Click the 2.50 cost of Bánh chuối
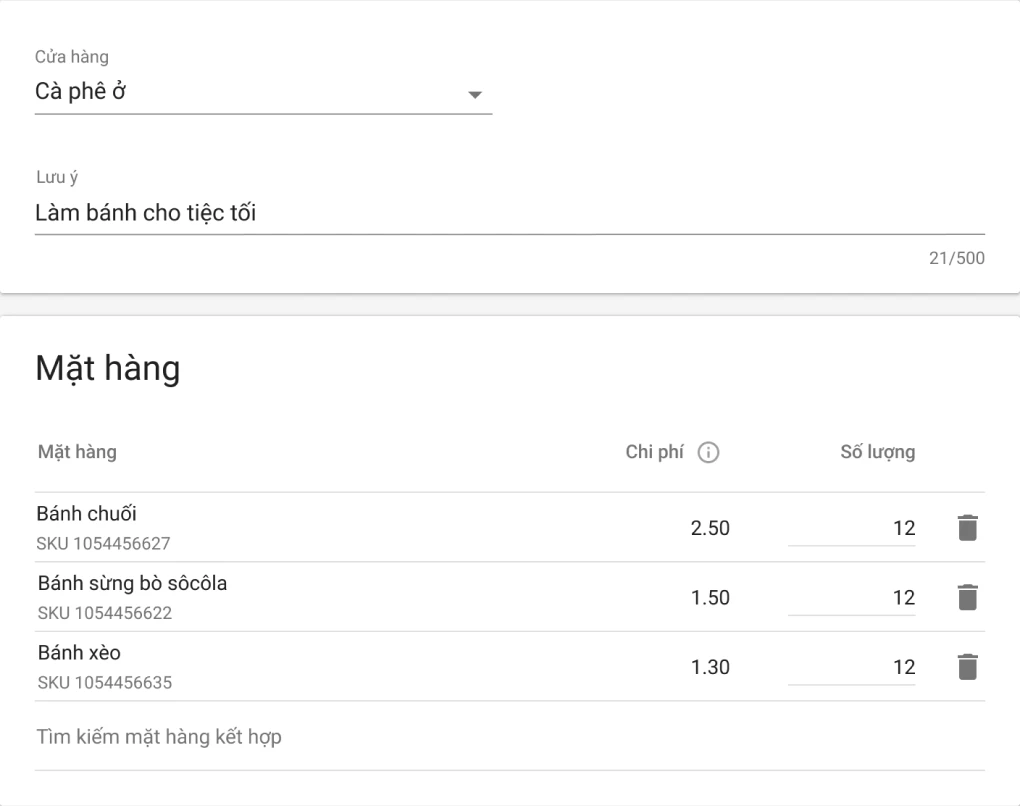 [x=710, y=528]
